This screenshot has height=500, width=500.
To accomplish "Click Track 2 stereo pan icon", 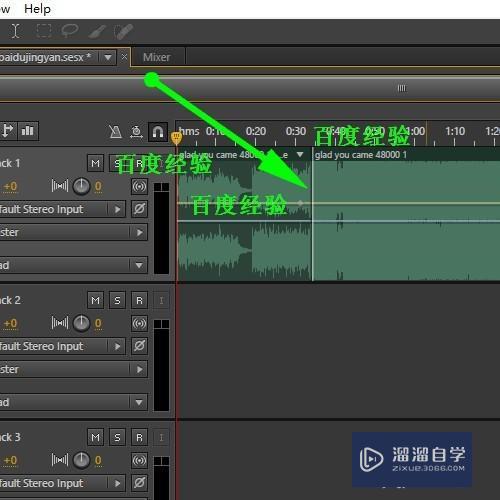I will [60, 323].
